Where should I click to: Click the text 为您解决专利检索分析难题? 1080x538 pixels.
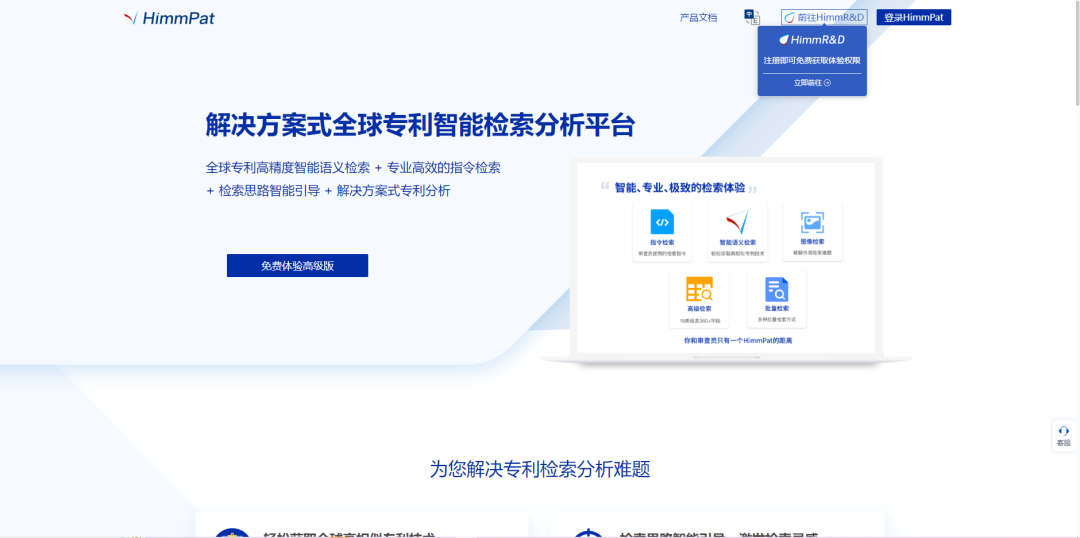[x=540, y=469]
